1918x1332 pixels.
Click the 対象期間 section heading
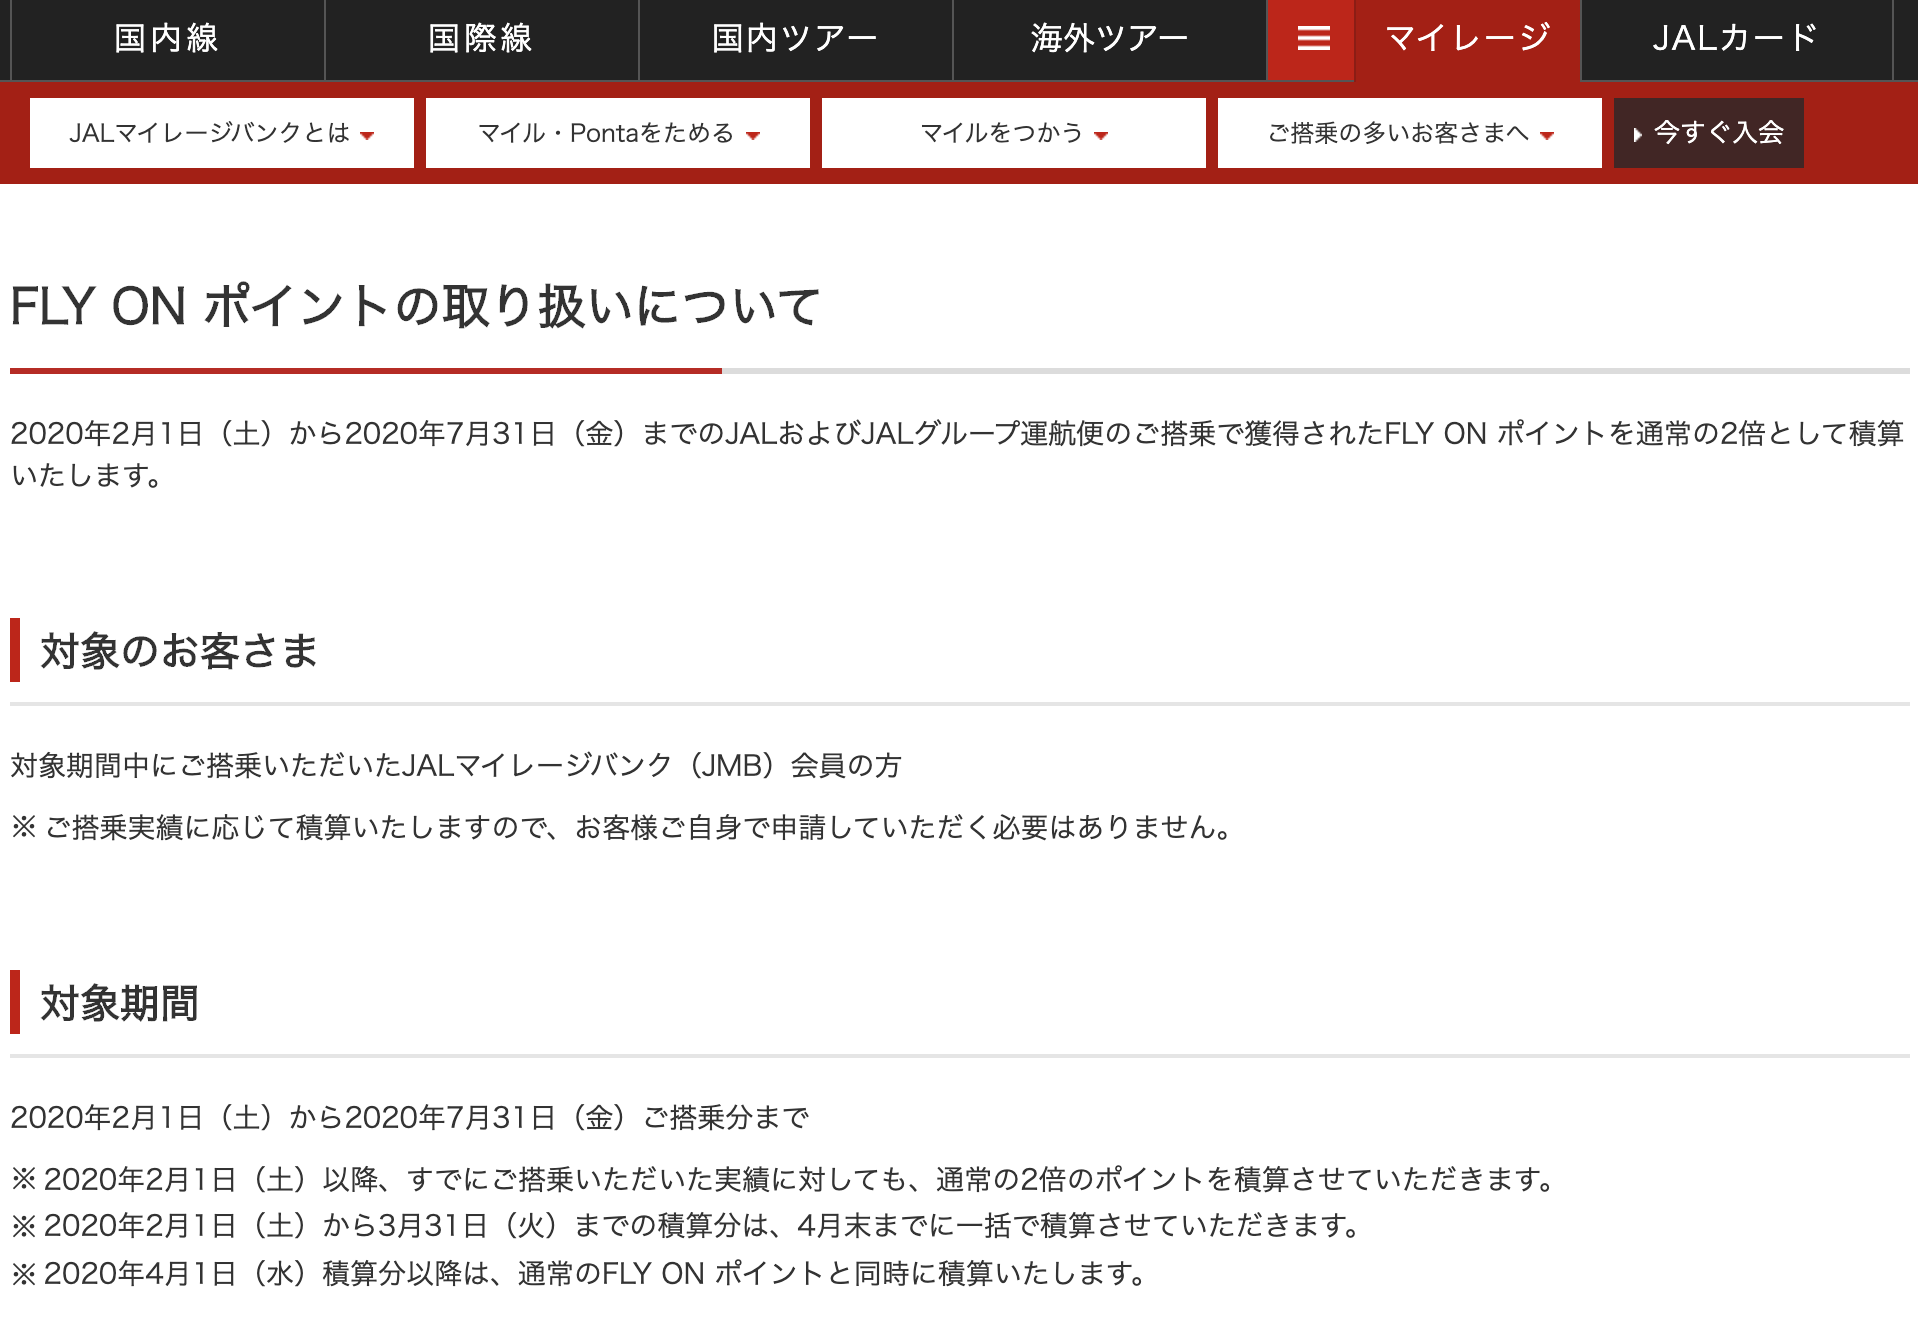point(119,1003)
